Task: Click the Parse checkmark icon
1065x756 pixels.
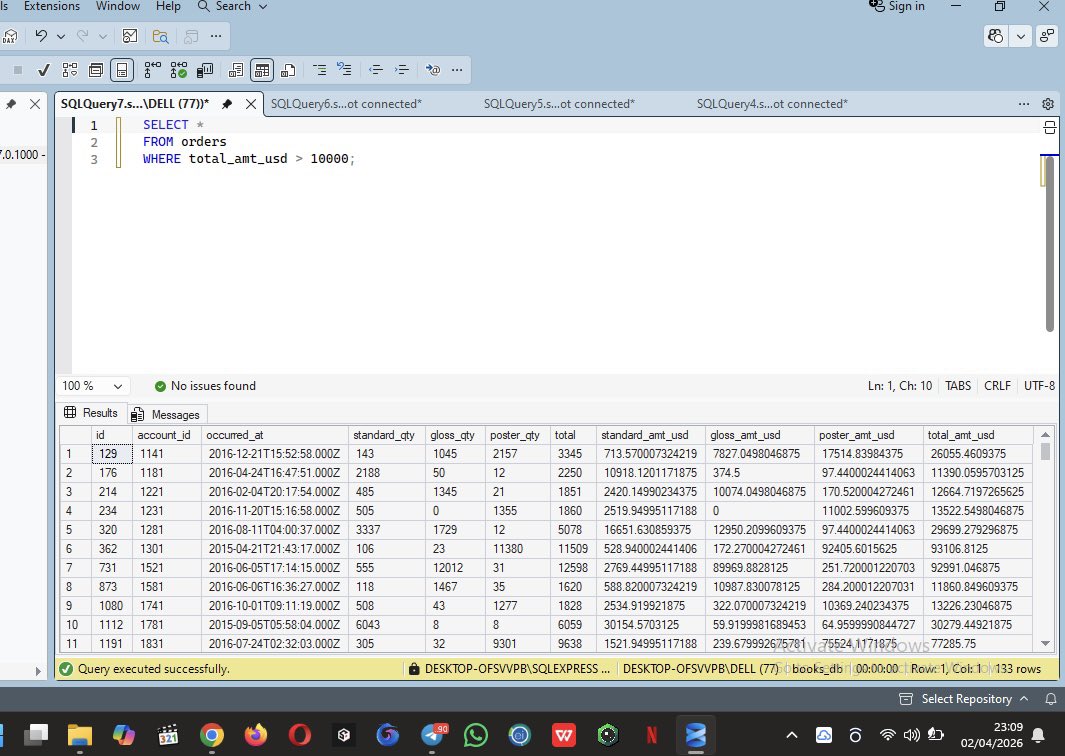Action: point(43,70)
